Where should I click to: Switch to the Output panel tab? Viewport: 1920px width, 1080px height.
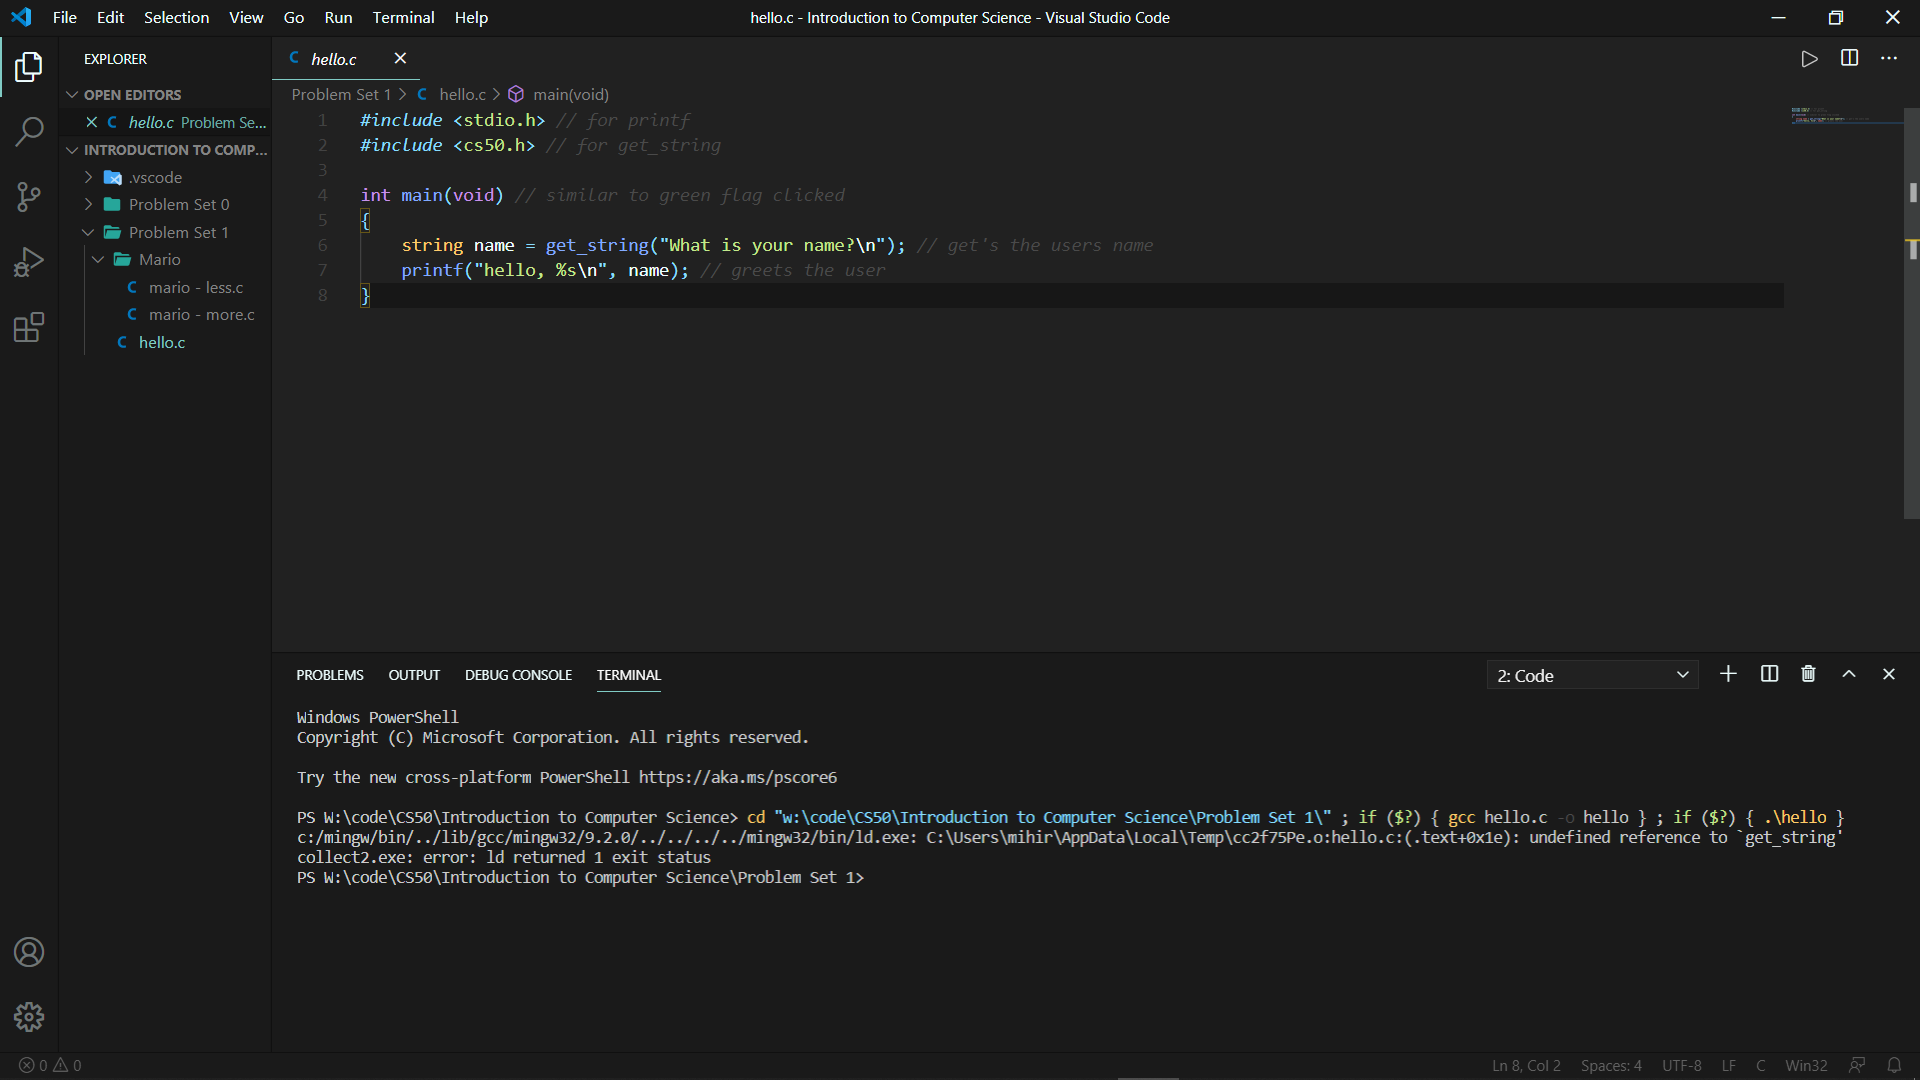tap(414, 675)
